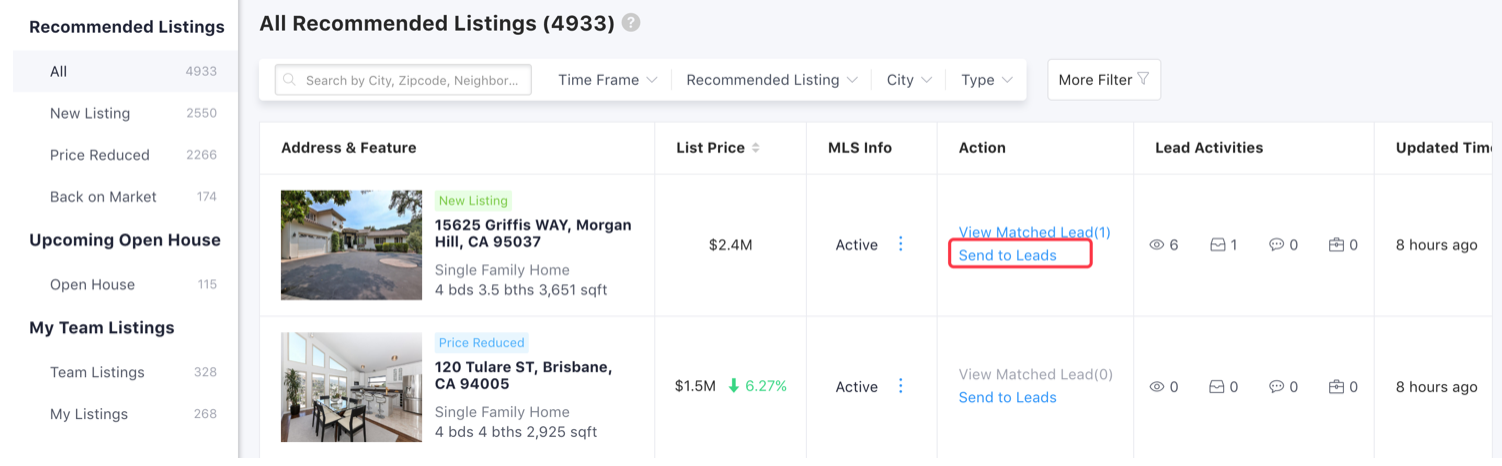Viewport: 1502px width, 466px height.
Task: Expand the City filter dropdown
Action: (x=909, y=80)
